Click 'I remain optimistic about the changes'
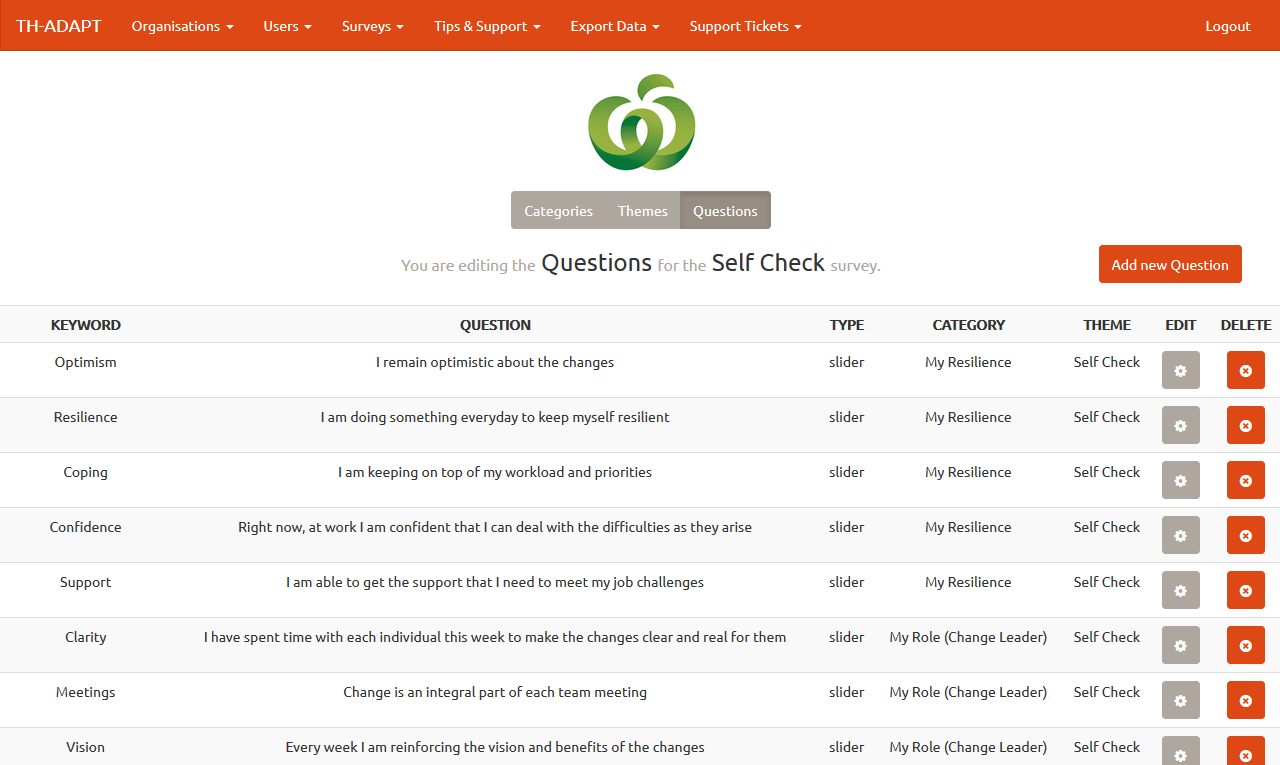Image resolution: width=1280 pixels, height=765 pixels. 495,362
